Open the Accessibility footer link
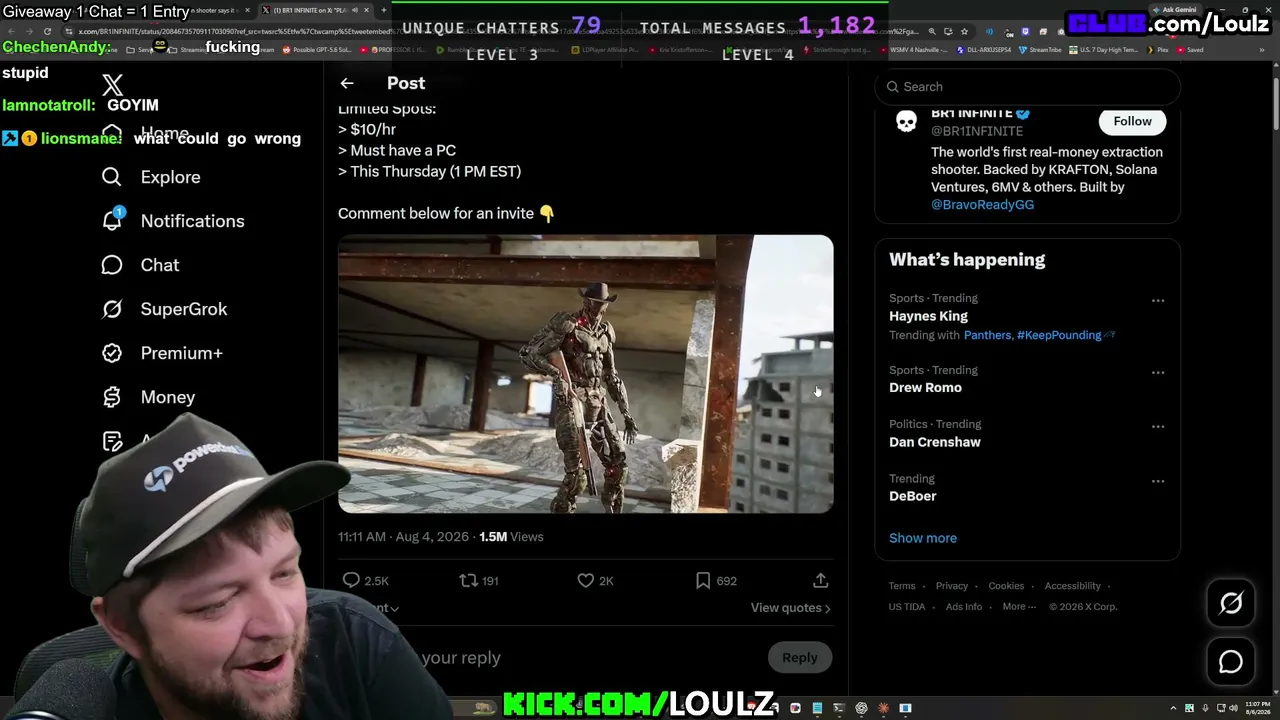 point(1073,586)
